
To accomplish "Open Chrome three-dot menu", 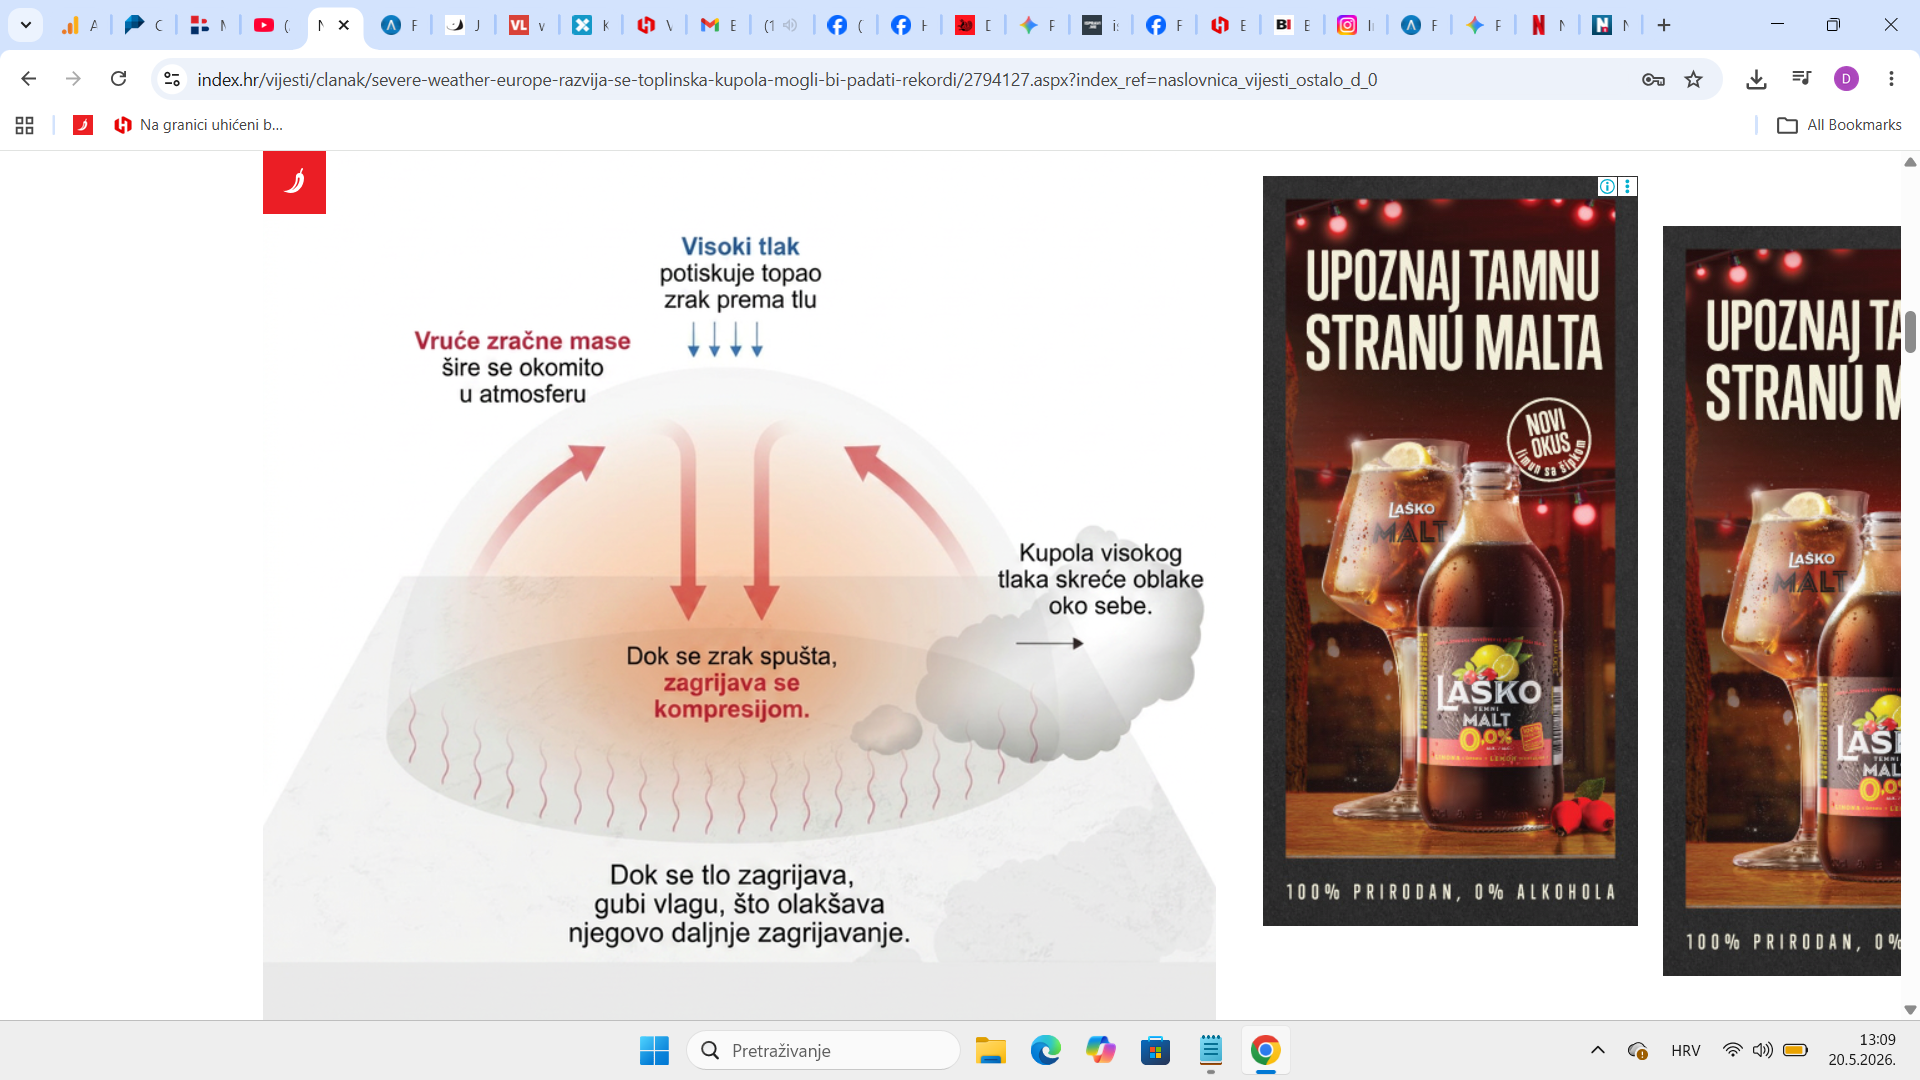I will click(1891, 79).
